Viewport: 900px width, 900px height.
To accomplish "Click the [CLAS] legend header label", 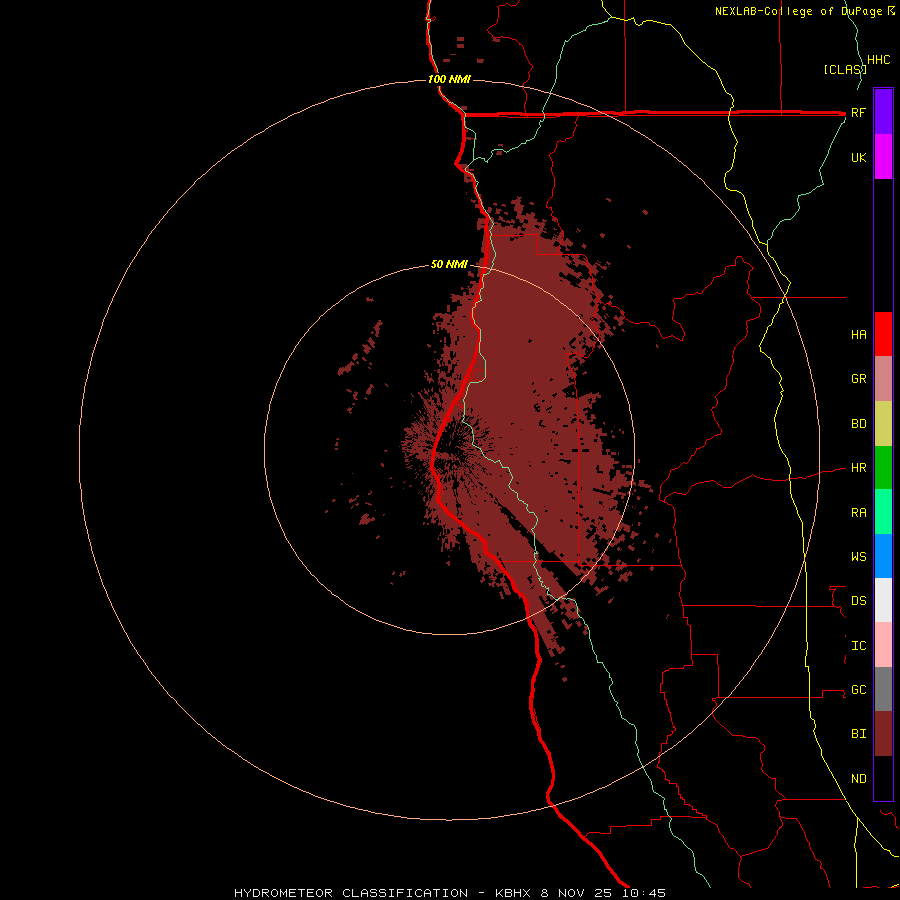I will coord(845,69).
